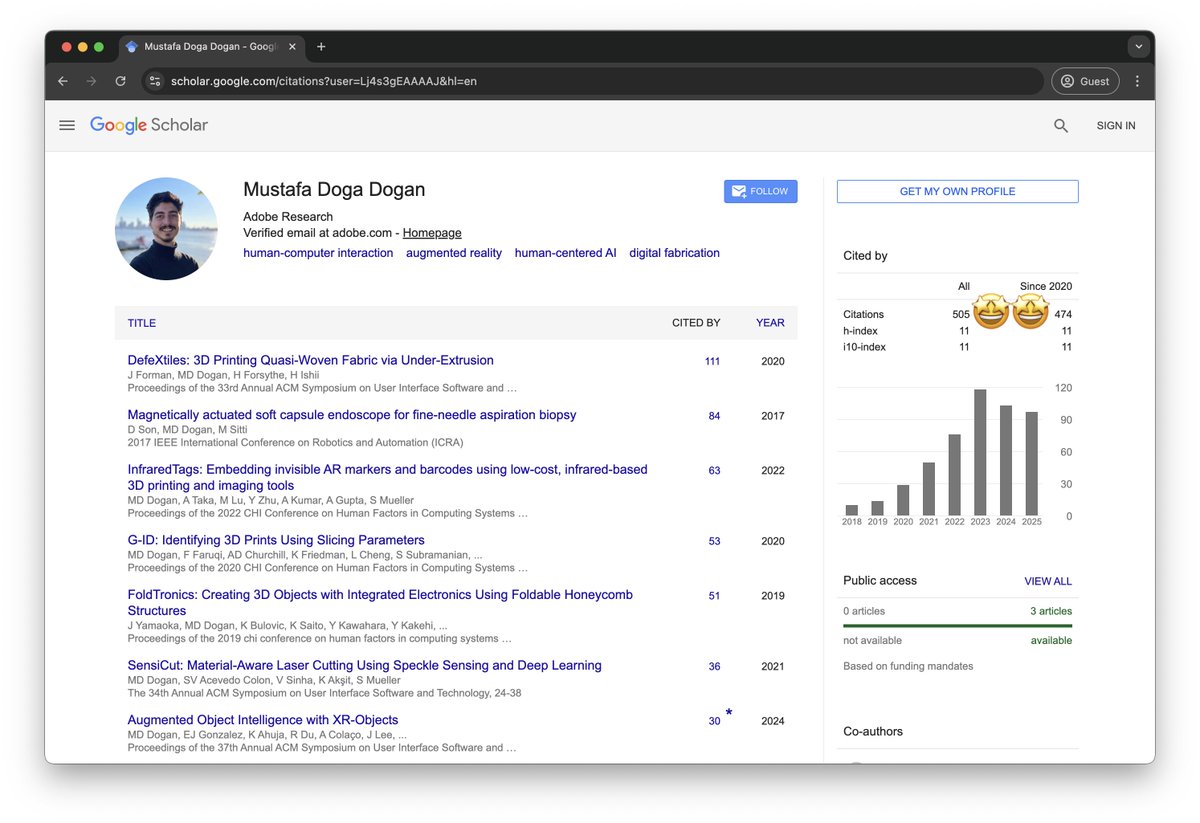The height and width of the screenshot is (823, 1200).
Task: Open the 63 citations count link
Action: (x=714, y=470)
